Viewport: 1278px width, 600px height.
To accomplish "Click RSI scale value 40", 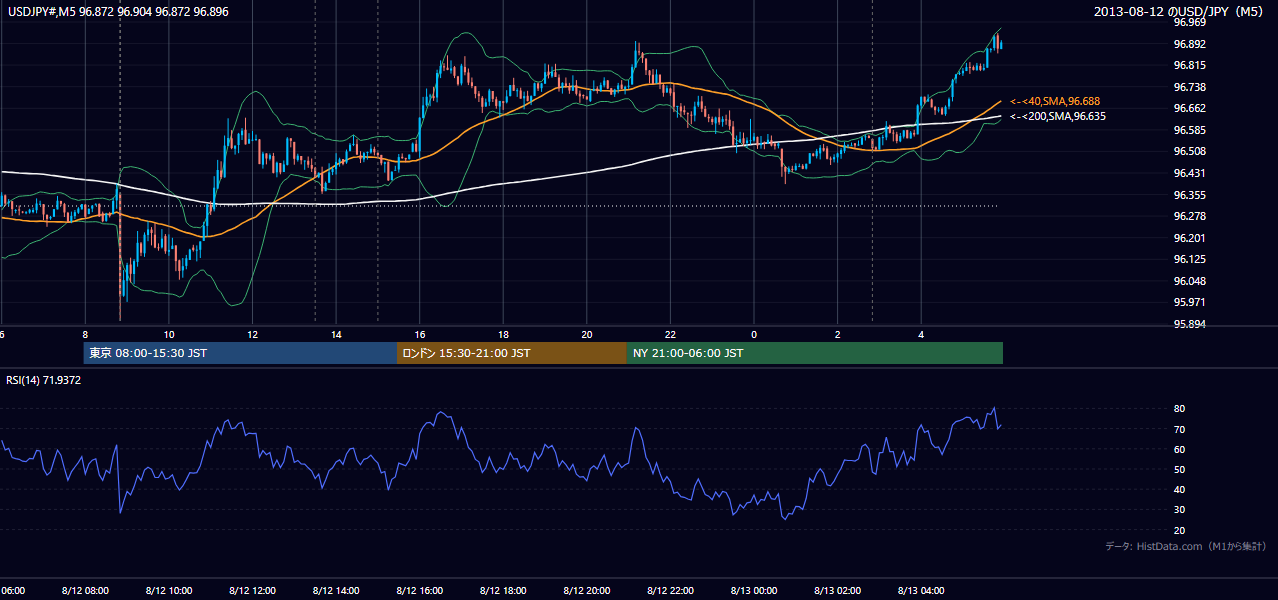I will [1180, 490].
